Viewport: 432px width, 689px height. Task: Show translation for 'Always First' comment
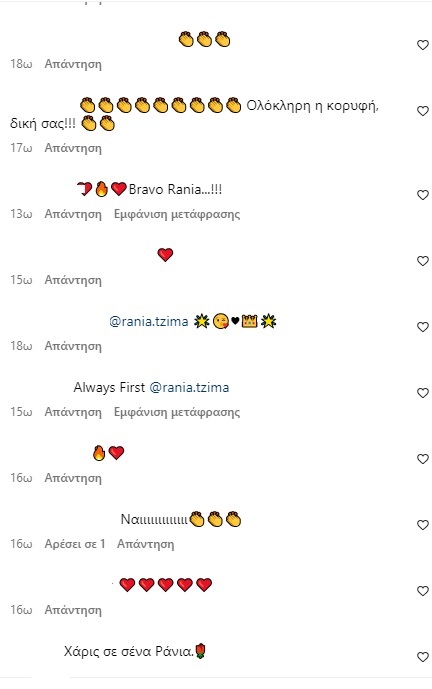177,412
